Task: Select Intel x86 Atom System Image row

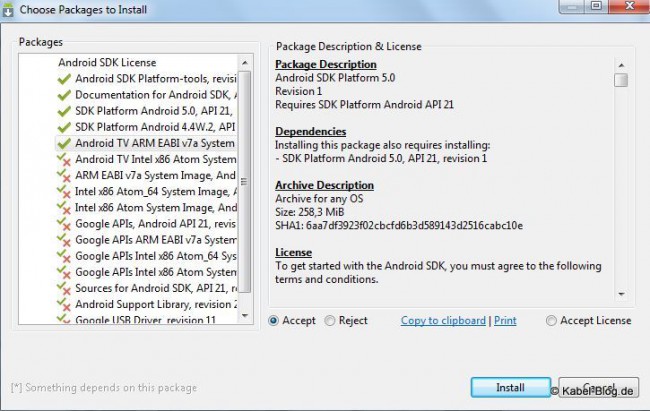Action: coord(146,208)
